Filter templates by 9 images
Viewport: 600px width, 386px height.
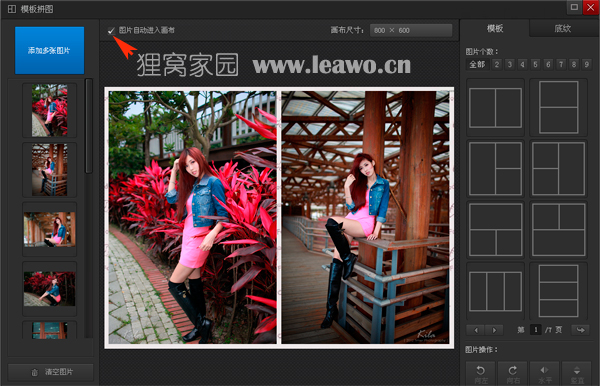(x=586, y=64)
